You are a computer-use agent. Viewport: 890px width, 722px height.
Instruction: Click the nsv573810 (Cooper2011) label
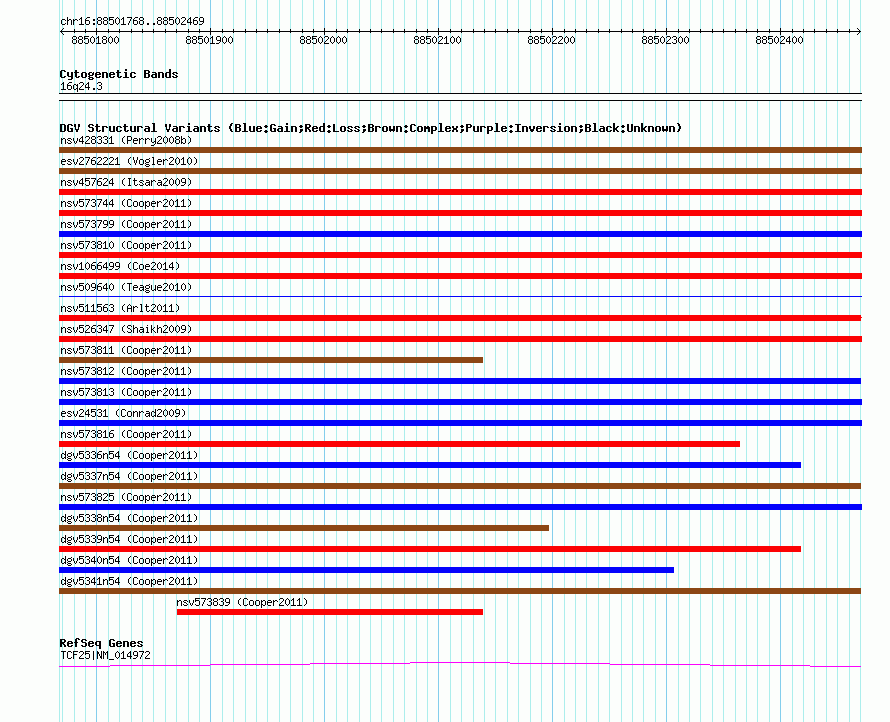tap(126, 245)
